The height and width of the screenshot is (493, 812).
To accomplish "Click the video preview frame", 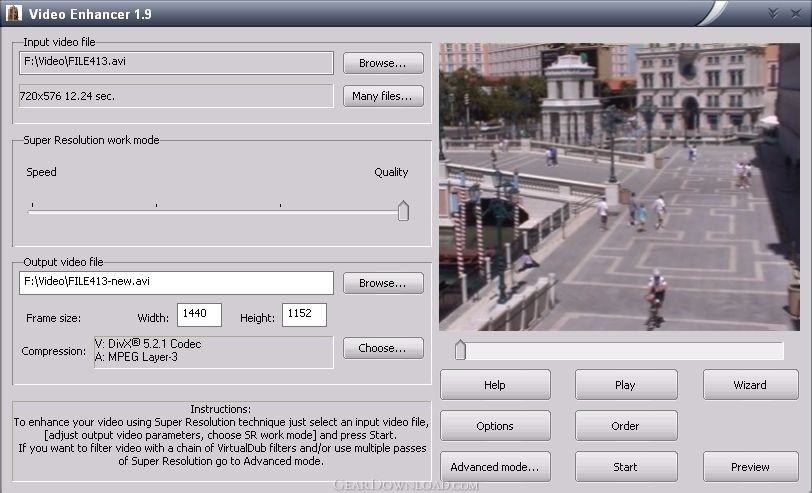I will [619, 187].
